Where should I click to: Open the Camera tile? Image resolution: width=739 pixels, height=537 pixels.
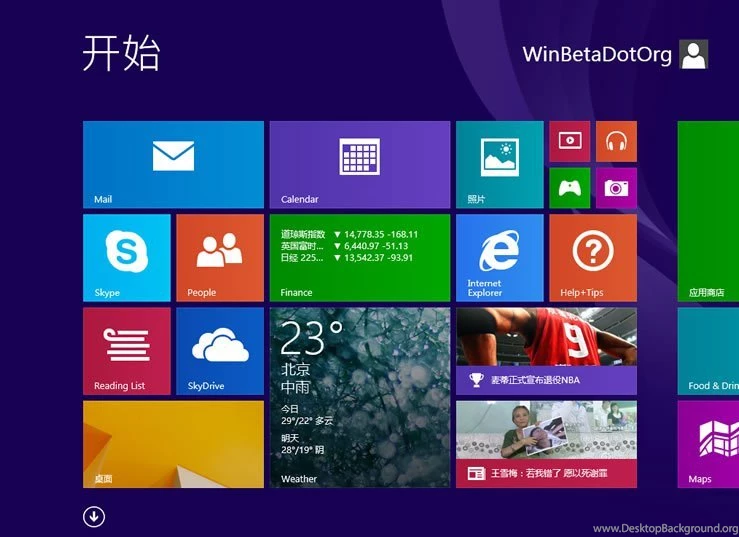616,188
